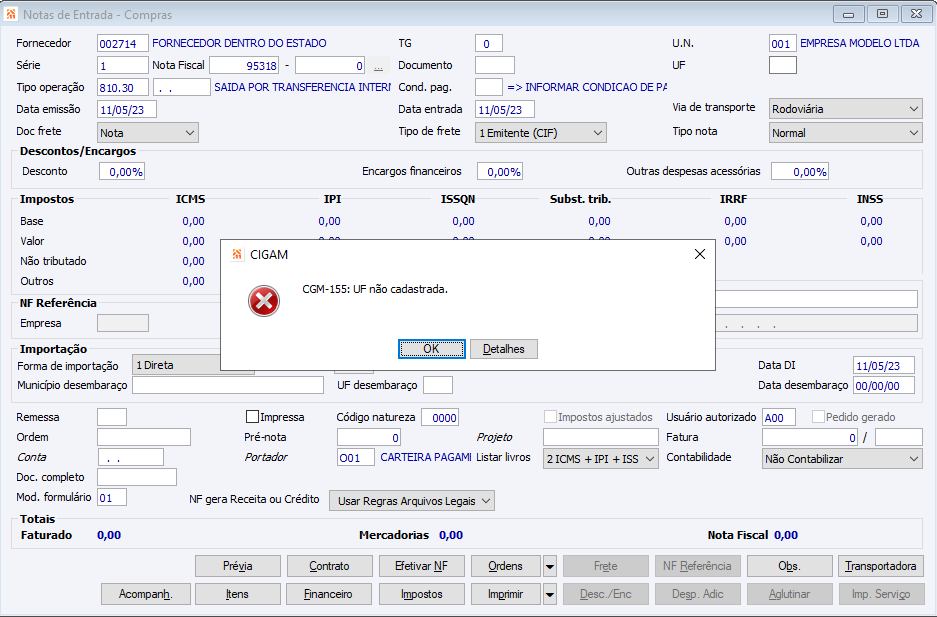This screenshot has height=617, width=937.
Task: Toggle the Impressa checkbox
Action: (x=252, y=416)
